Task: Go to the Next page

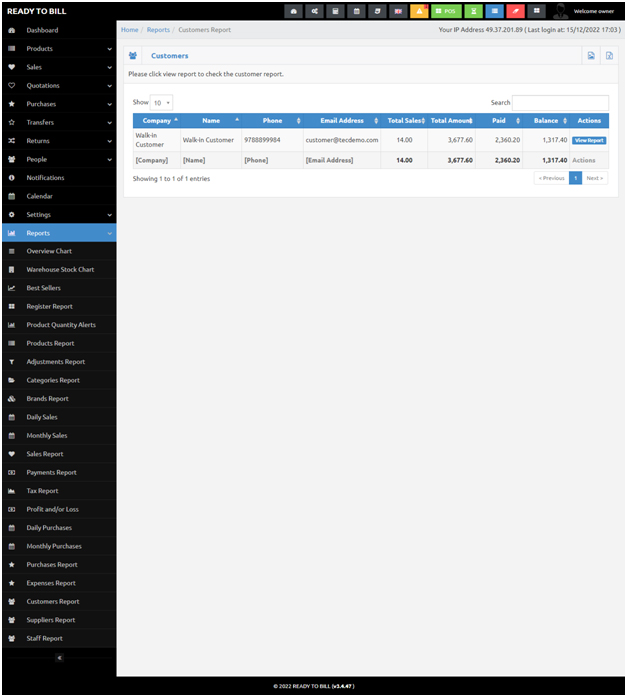Action: tap(595, 178)
